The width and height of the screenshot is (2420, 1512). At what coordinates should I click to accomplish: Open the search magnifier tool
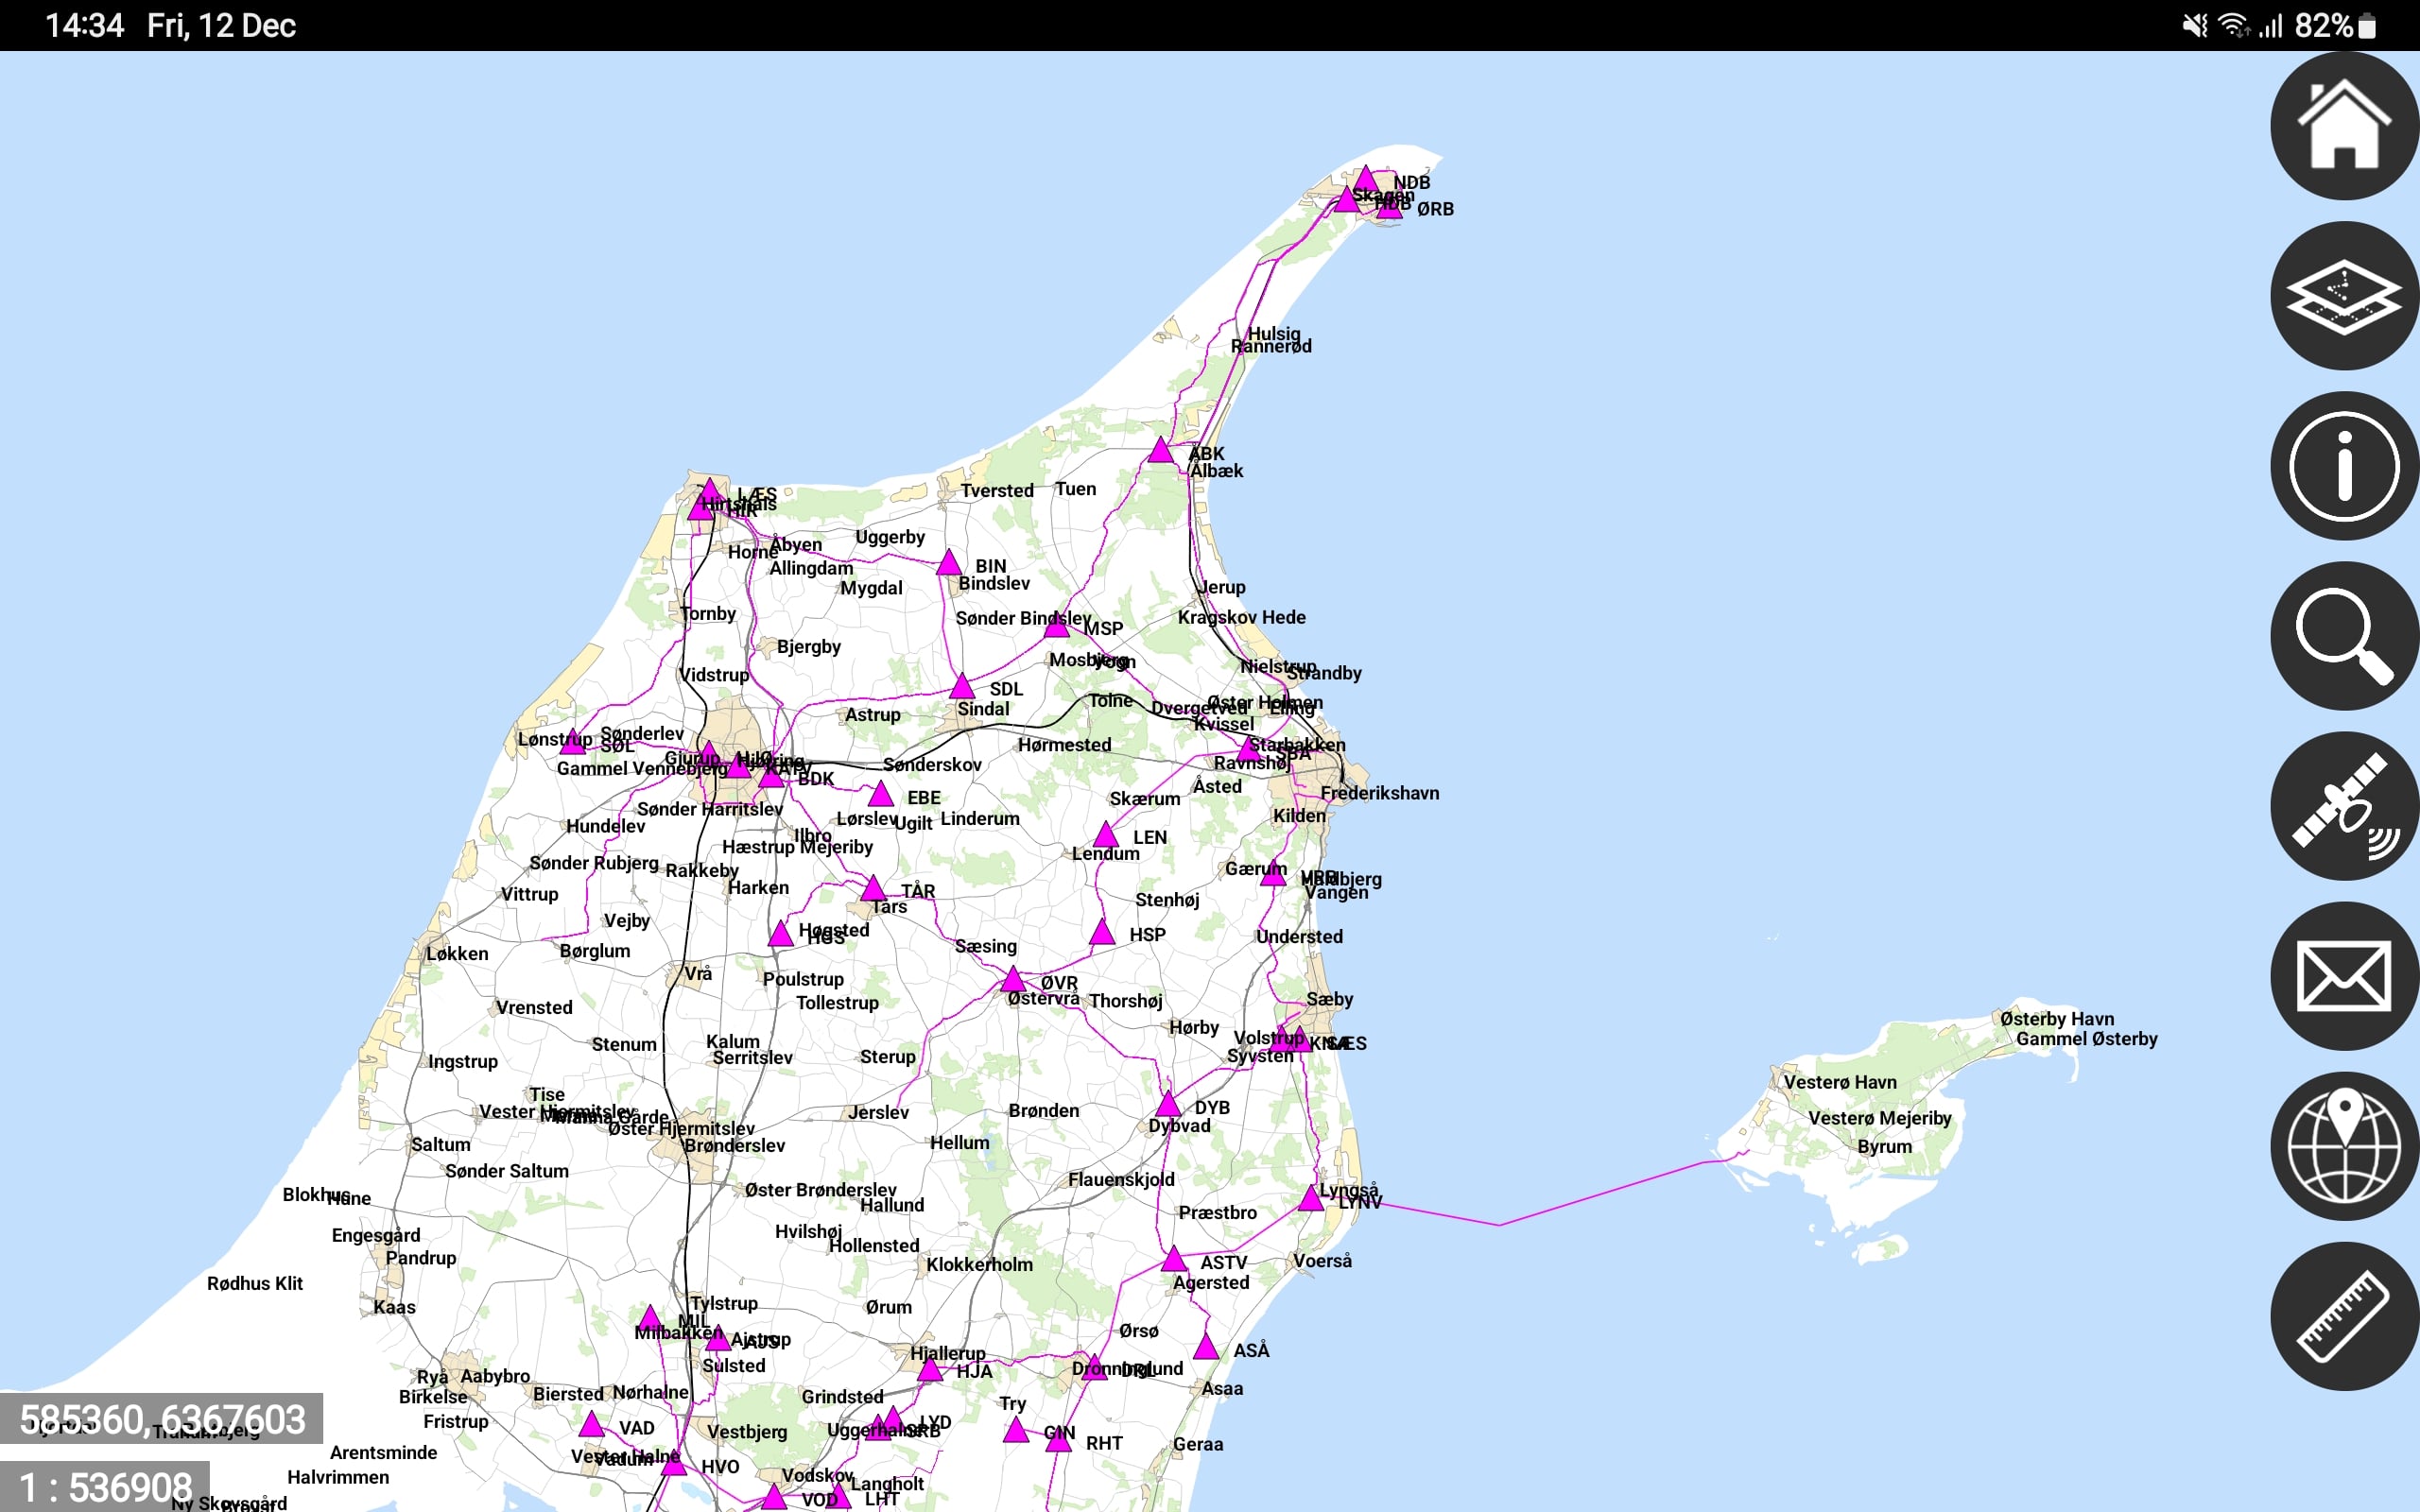point(2343,637)
